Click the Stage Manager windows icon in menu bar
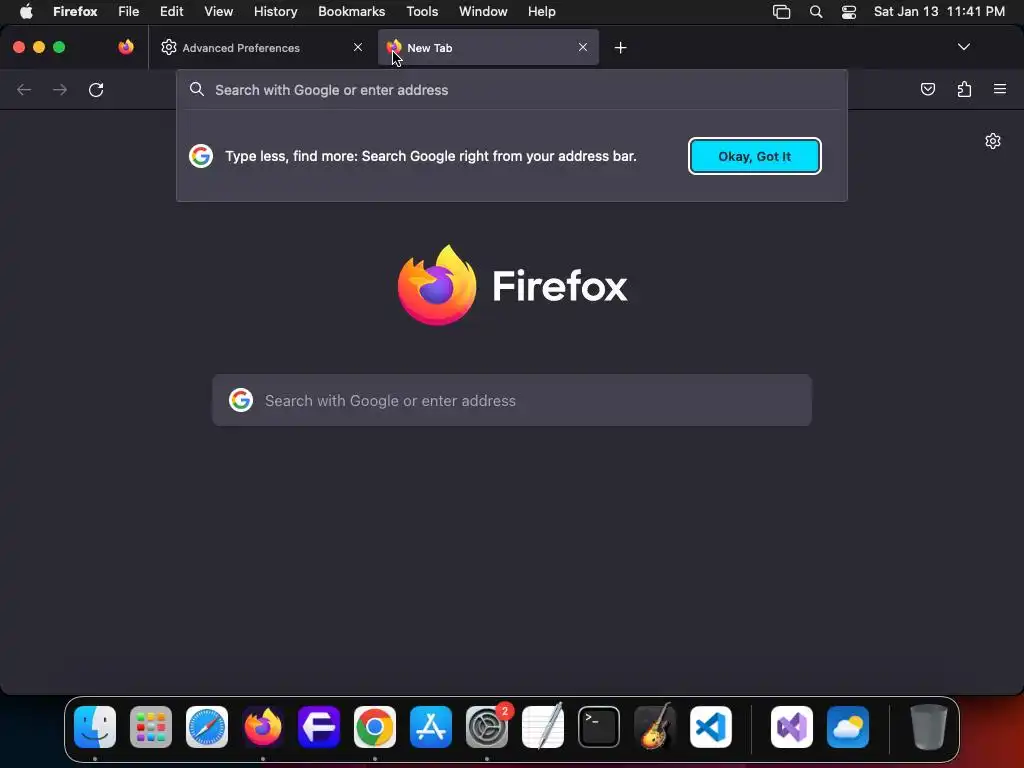 (x=781, y=12)
